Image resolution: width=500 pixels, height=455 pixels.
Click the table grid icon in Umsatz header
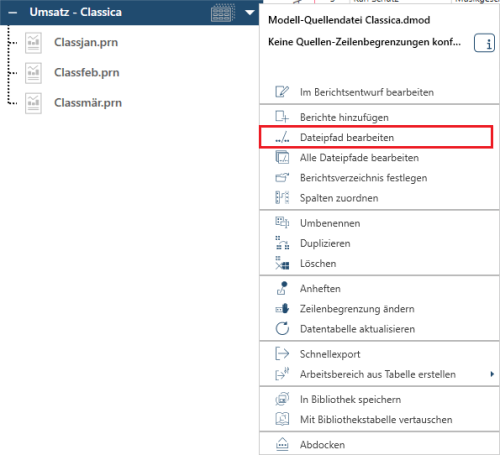pos(222,13)
